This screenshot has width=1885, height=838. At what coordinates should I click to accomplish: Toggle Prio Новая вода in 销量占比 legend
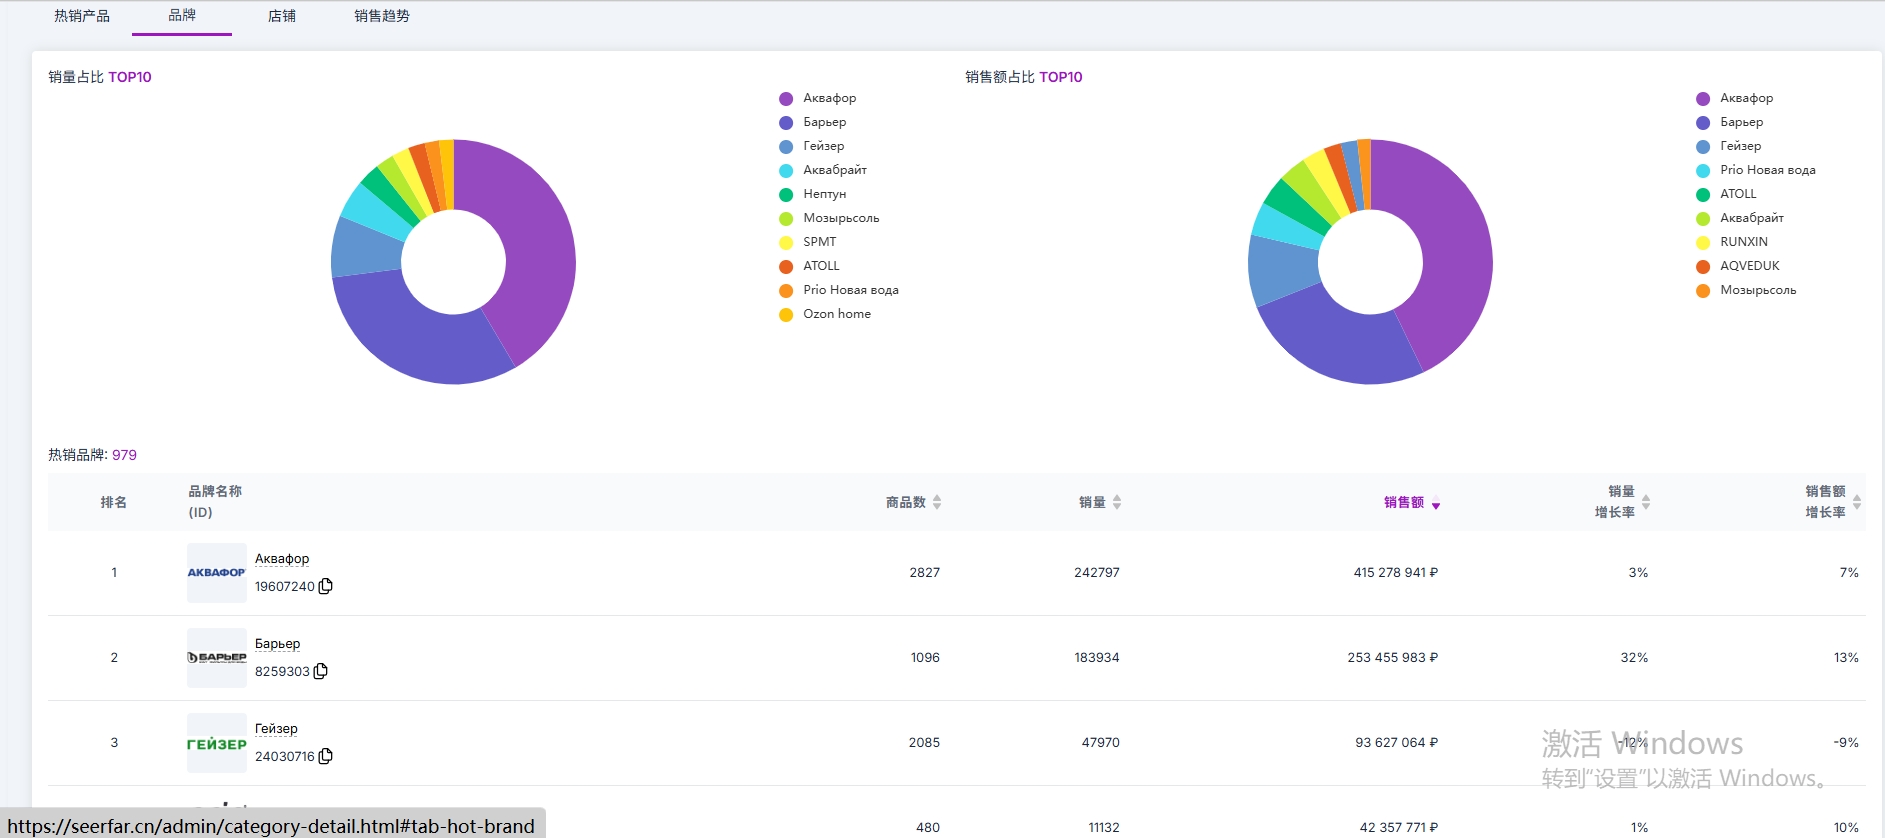[839, 290]
